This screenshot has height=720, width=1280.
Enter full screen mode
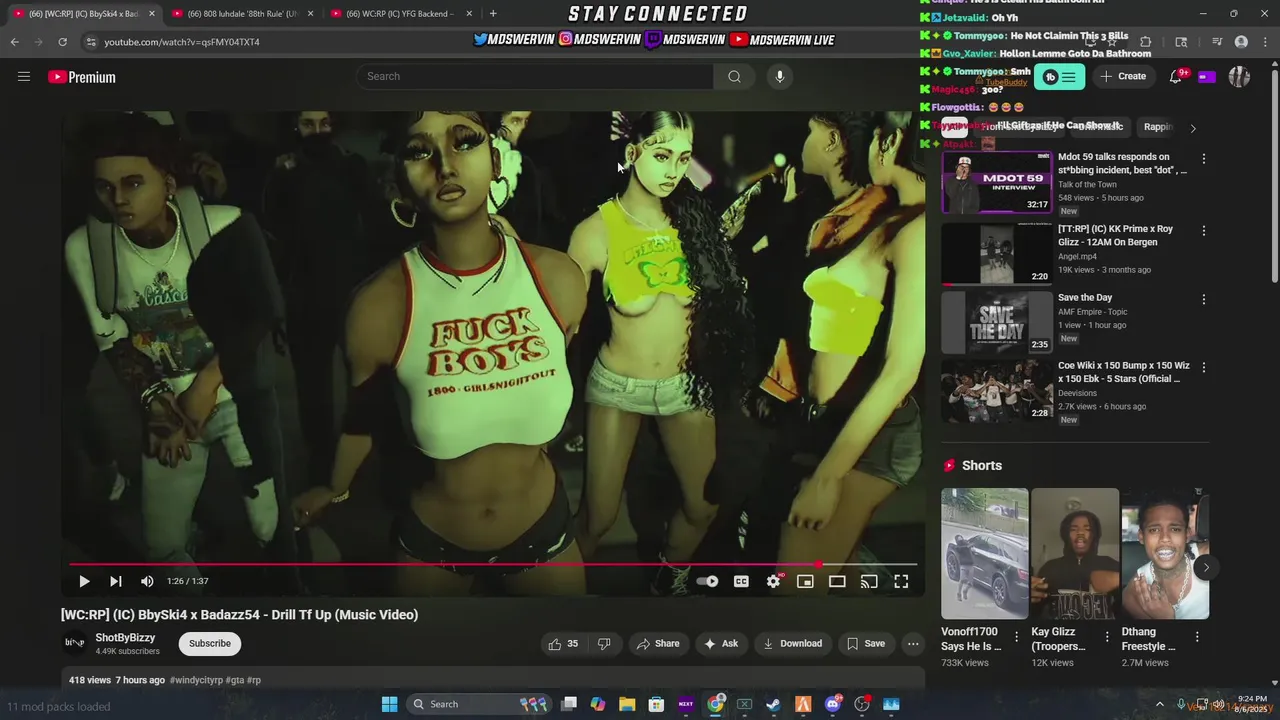click(901, 581)
